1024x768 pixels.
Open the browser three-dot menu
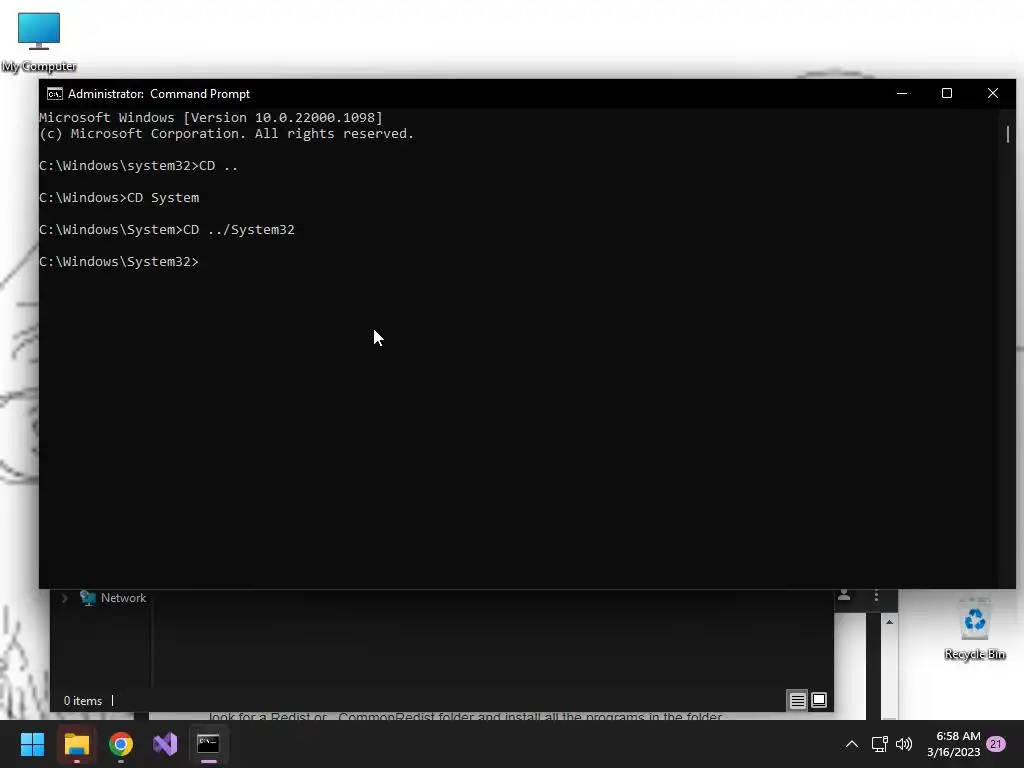(876, 596)
